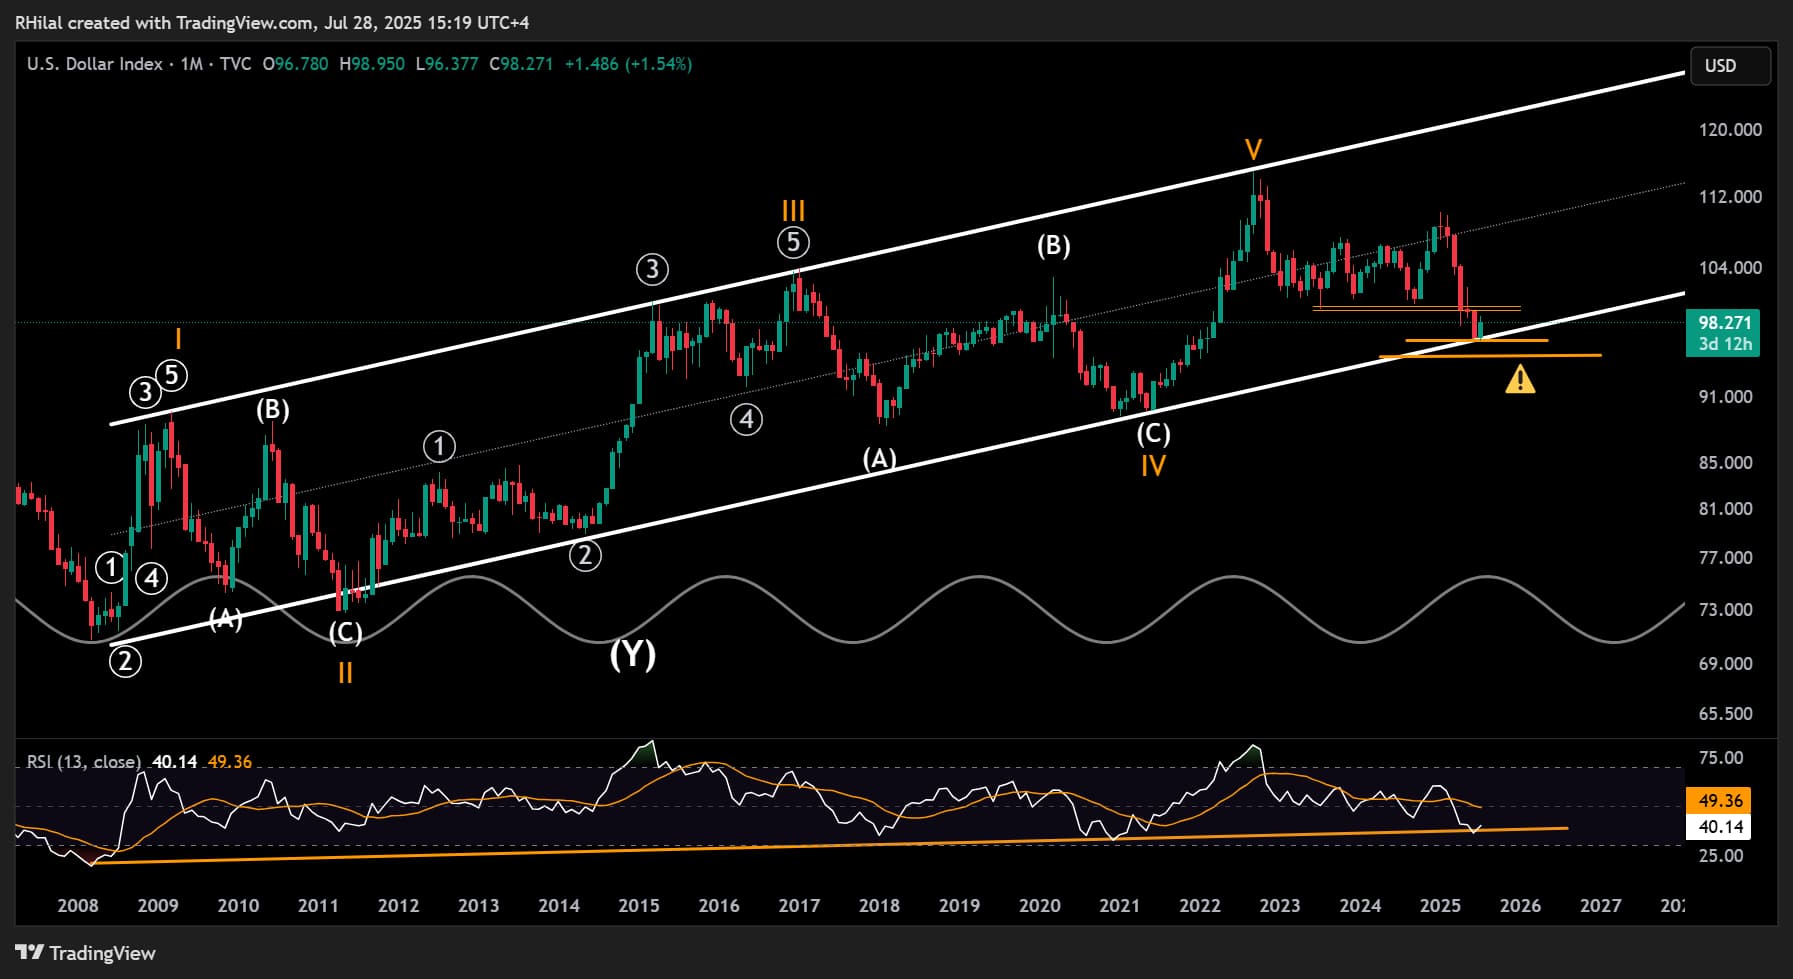Select circled 5 marker beneath wave III
Screen dimensions: 1793x979
tap(793, 243)
